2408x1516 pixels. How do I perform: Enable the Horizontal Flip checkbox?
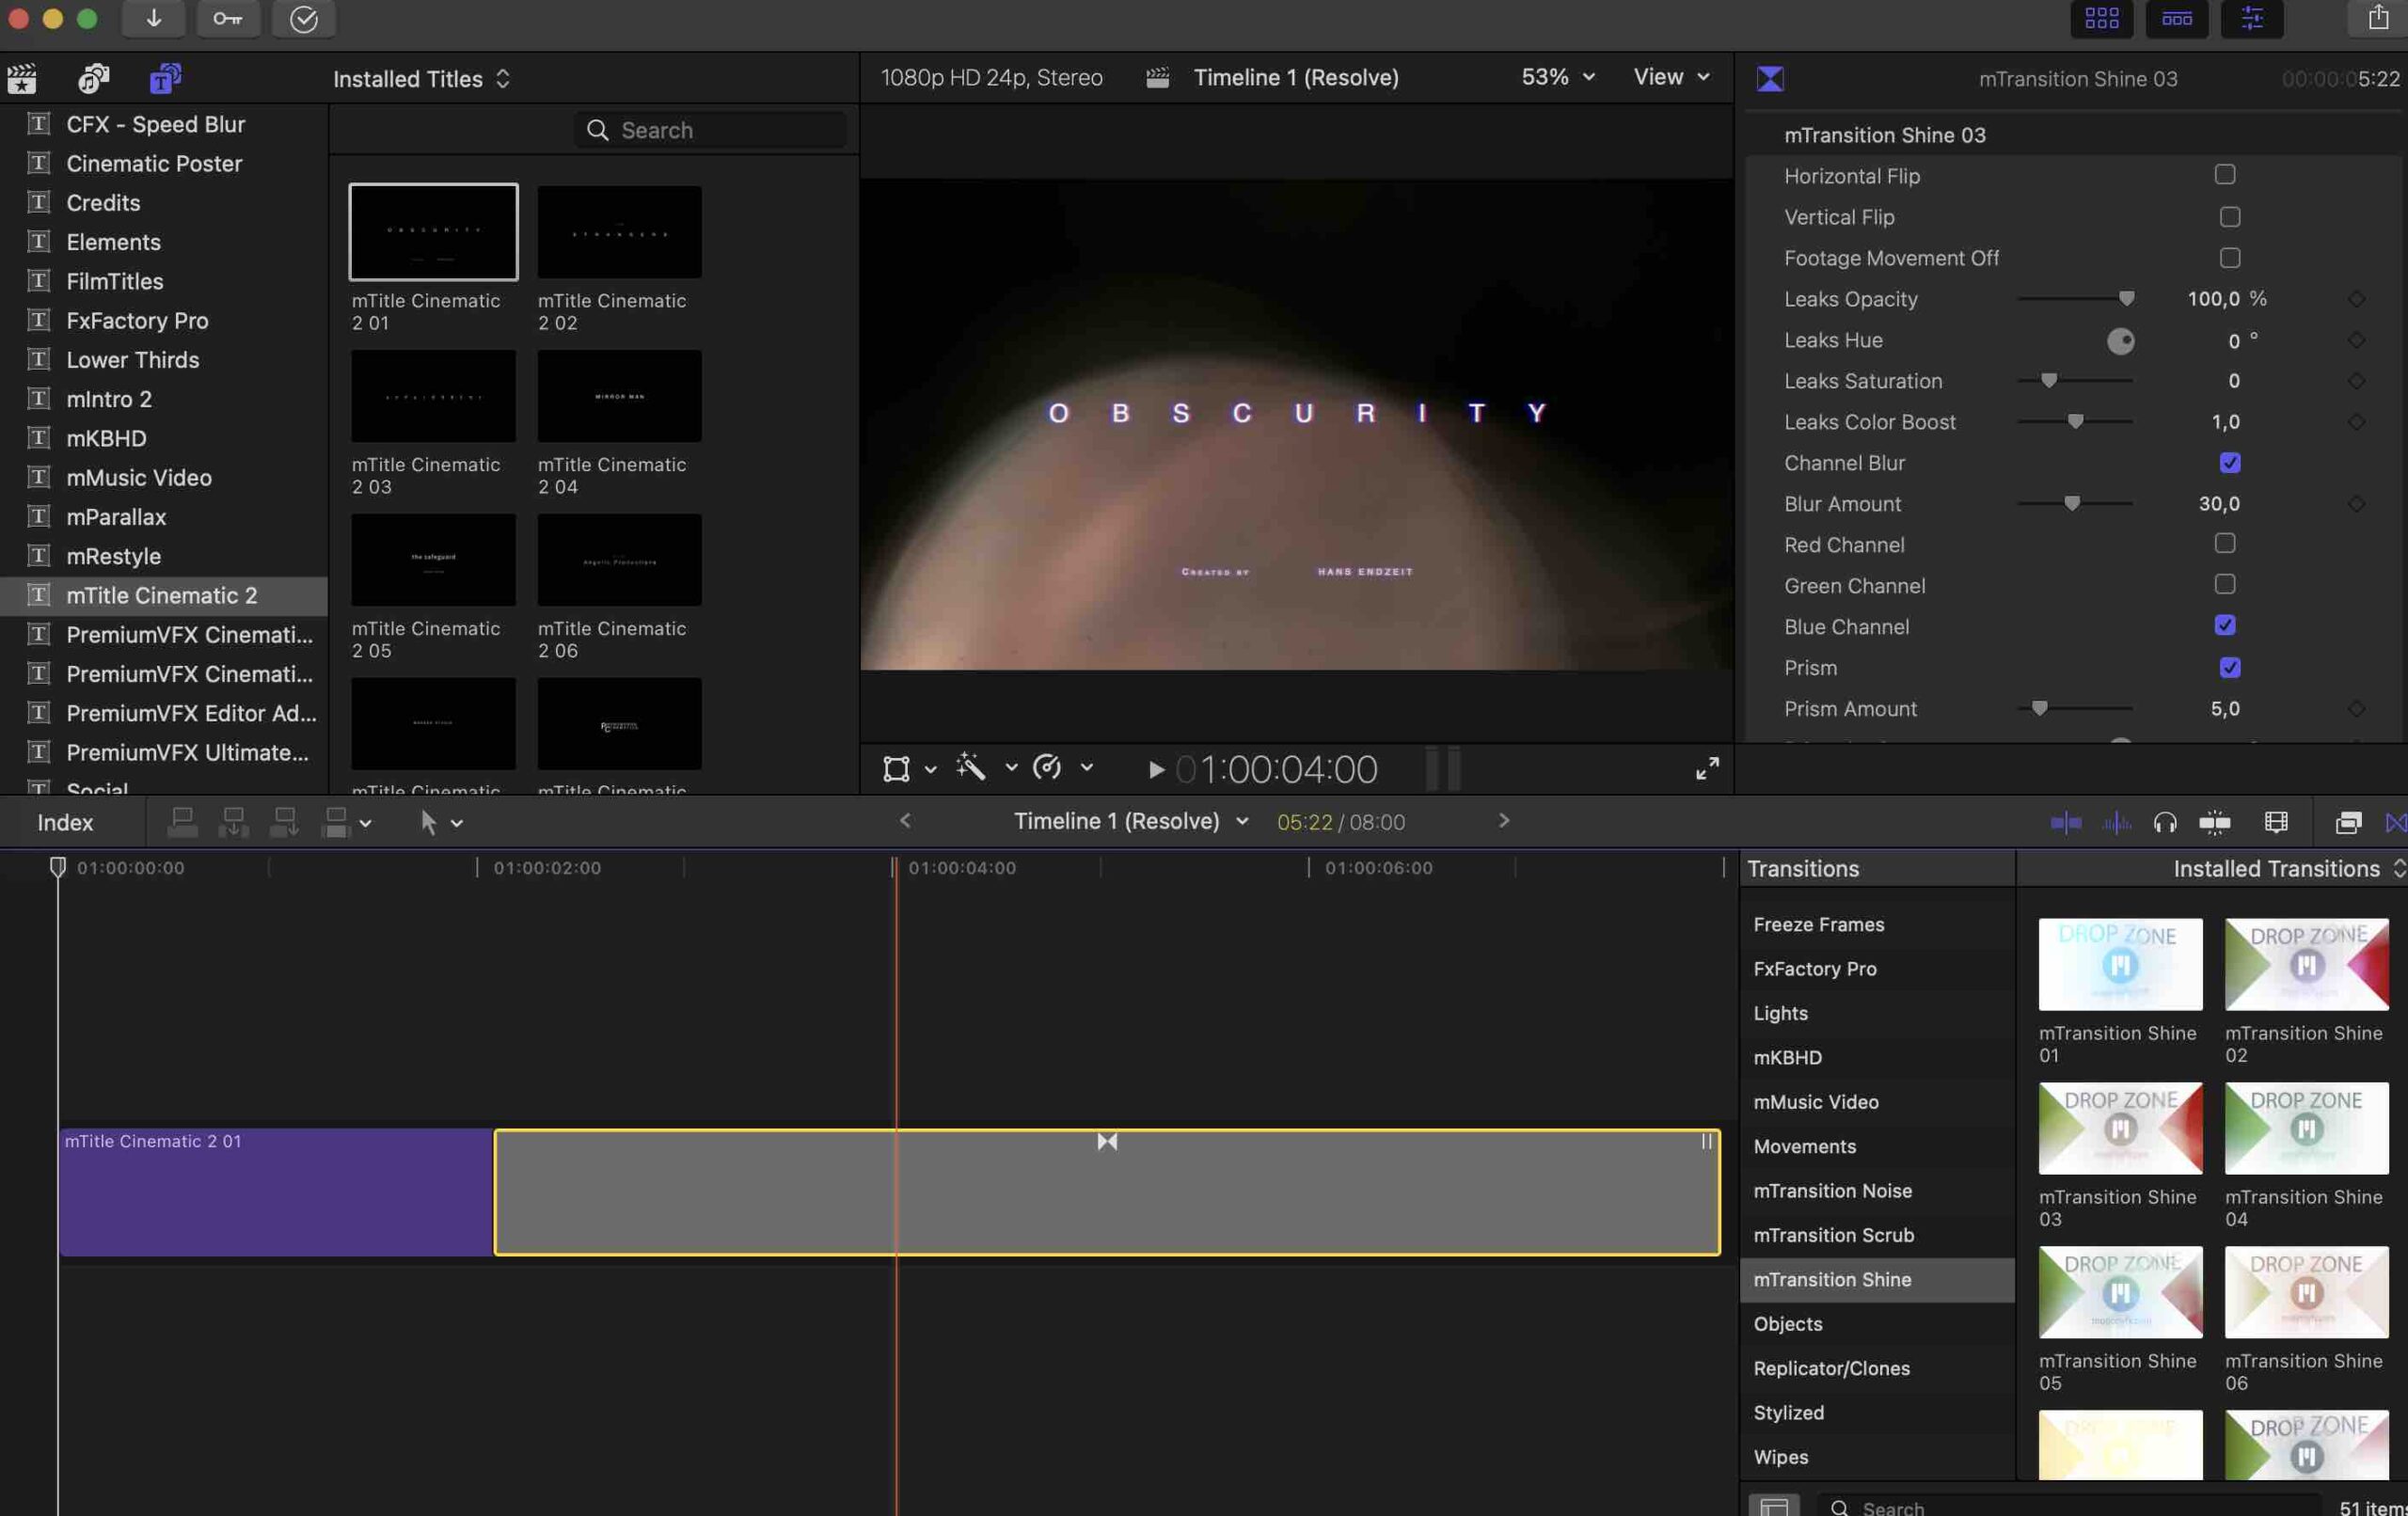(x=2225, y=175)
